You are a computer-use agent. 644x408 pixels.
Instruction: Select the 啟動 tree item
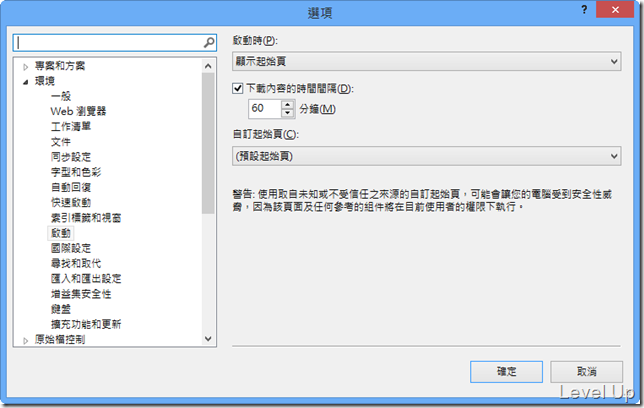(x=61, y=233)
